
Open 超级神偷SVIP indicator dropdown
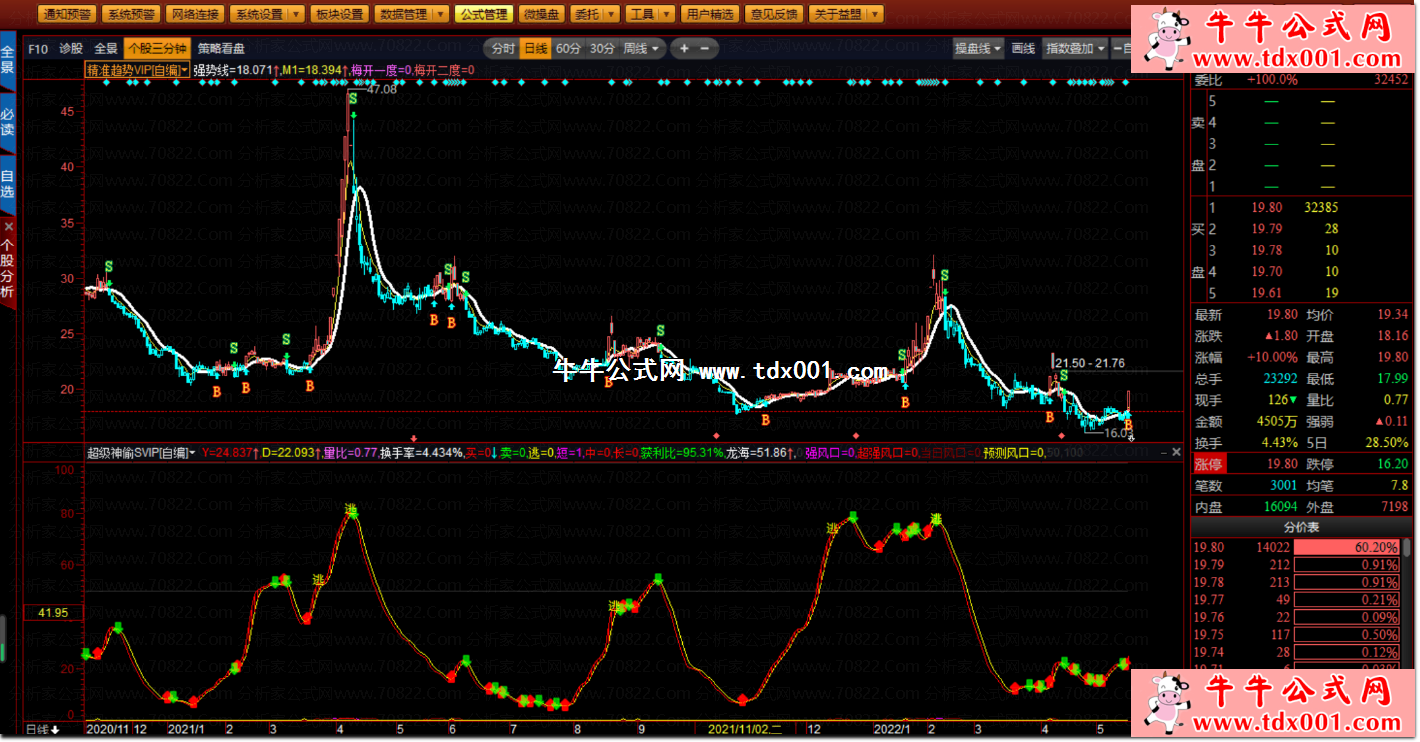click(141, 453)
